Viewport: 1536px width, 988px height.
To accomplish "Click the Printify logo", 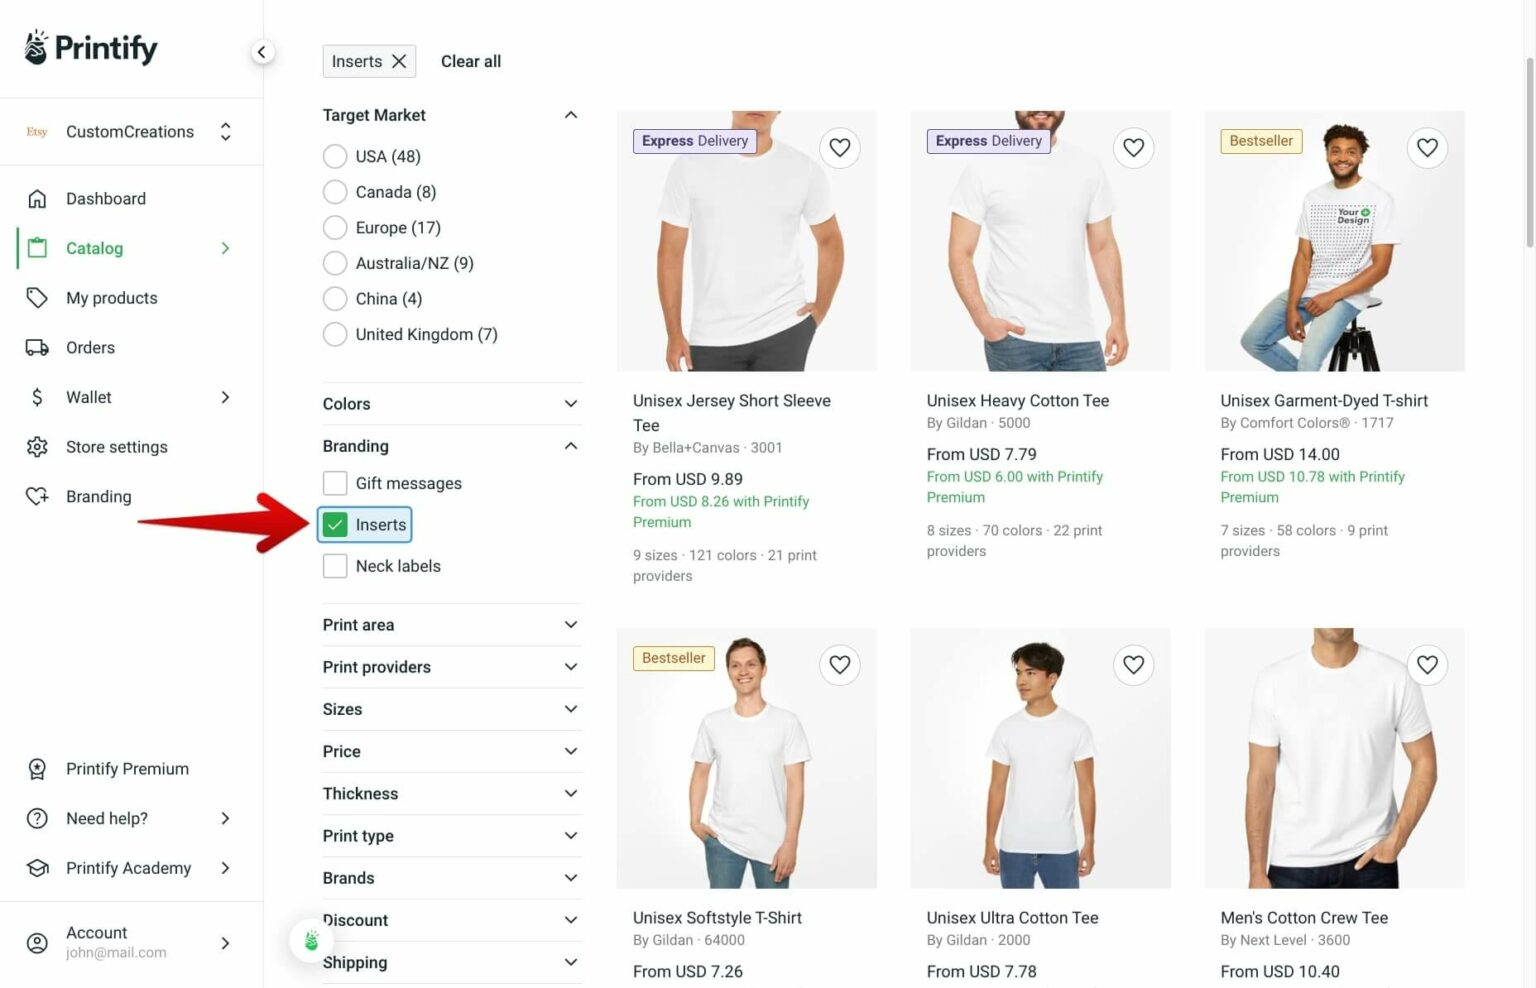I will pos(92,48).
